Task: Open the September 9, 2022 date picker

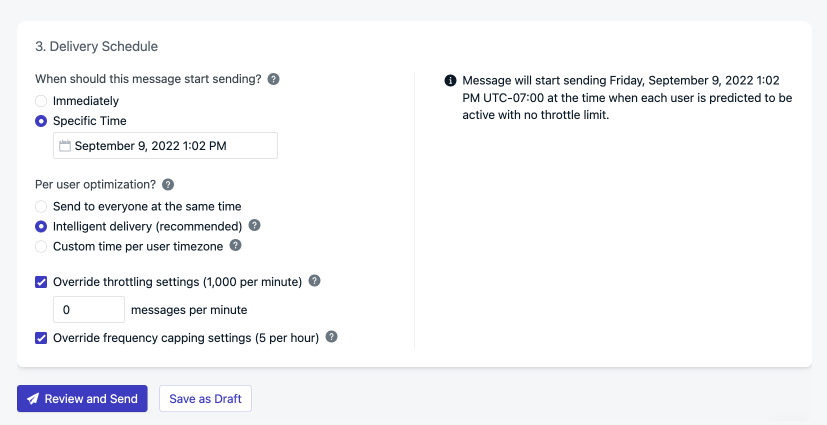Action: [165, 146]
